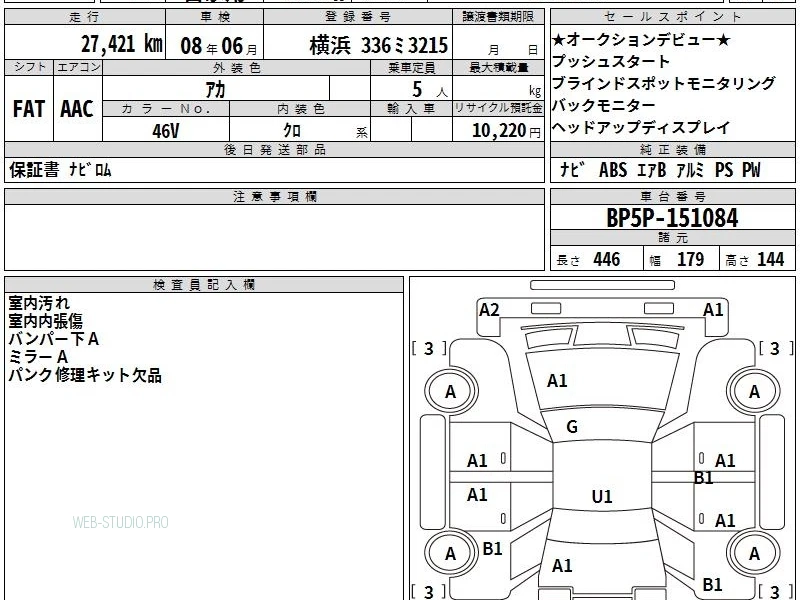
Task: Click the 最大積載量 header
Action: [x=498, y=67]
